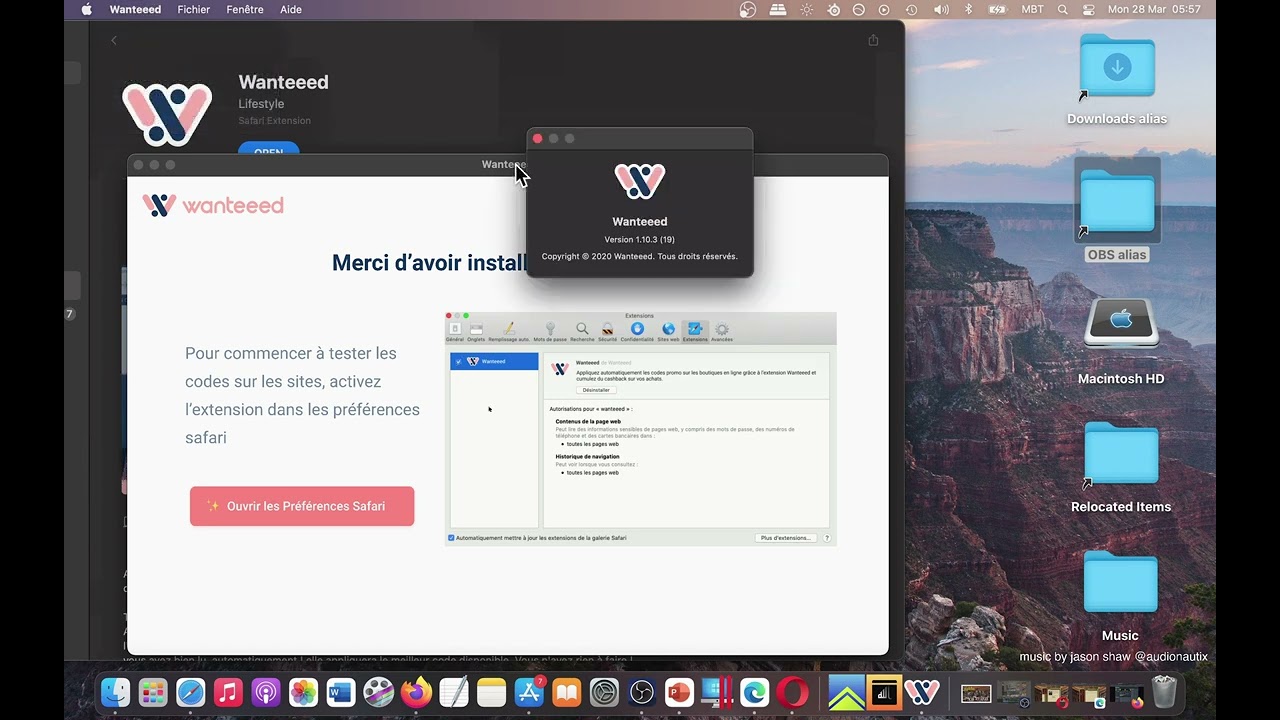This screenshot has height=720, width=1280.
Task: Open Time Machine menu bar icon
Action: [x=912, y=9]
